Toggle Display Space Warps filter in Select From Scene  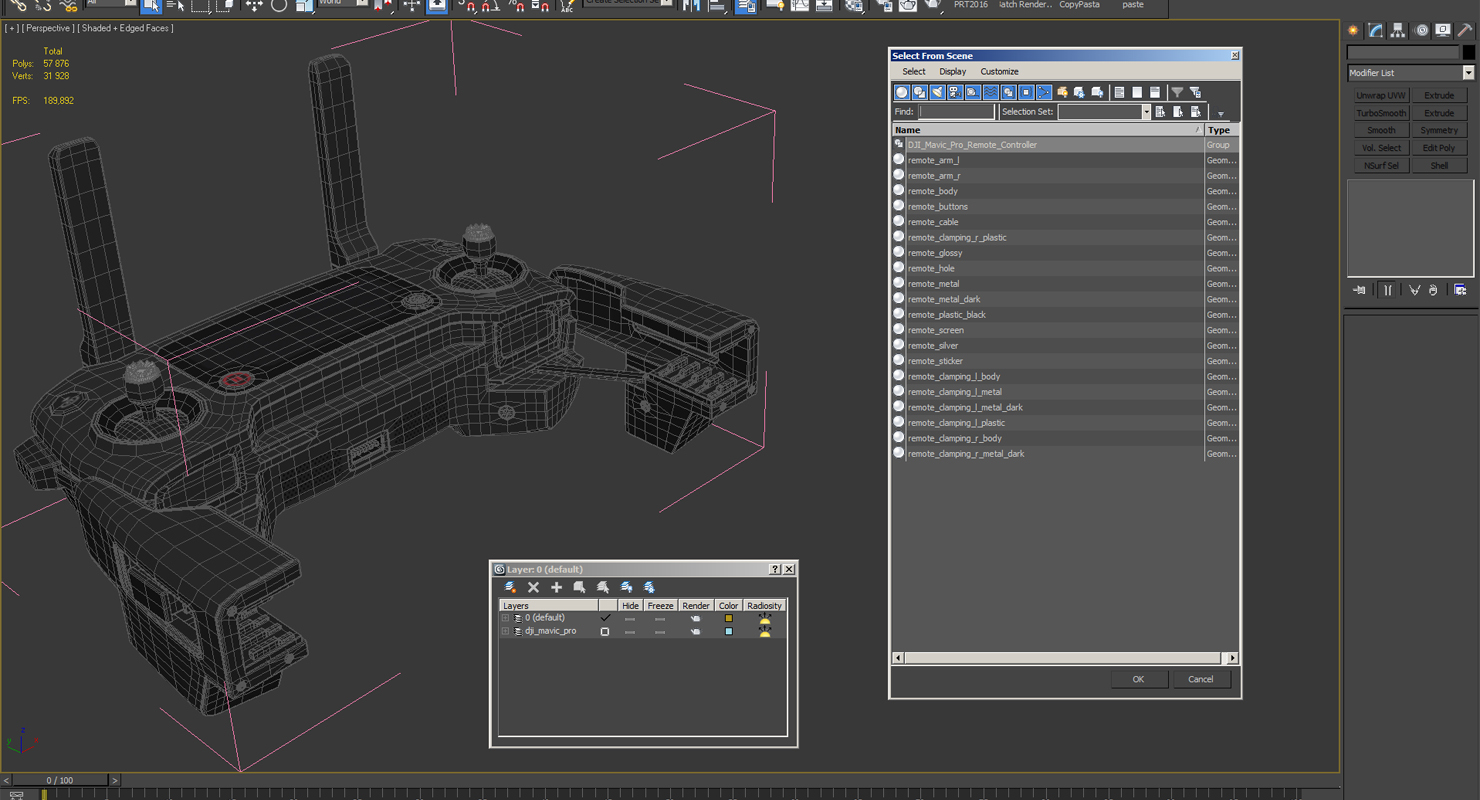991,92
